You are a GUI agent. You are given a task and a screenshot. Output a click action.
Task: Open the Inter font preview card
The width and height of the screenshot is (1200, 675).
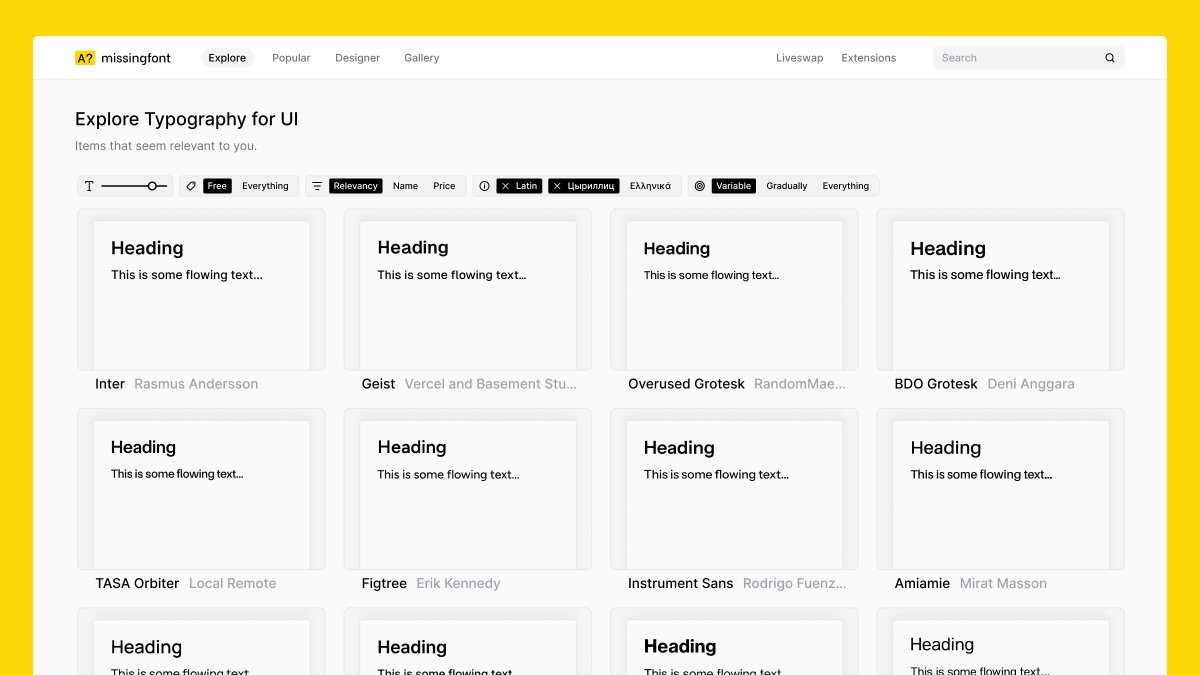tap(201, 289)
